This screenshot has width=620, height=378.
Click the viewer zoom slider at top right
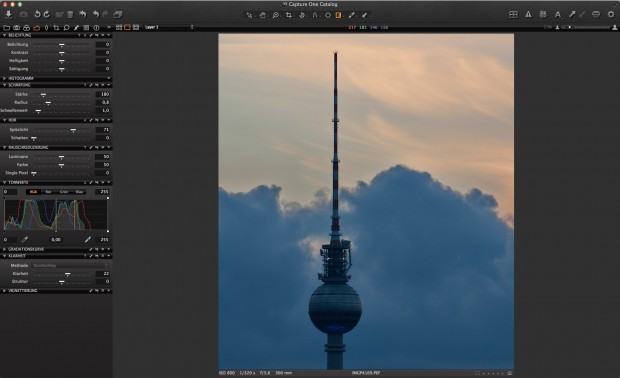pos(586,27)
